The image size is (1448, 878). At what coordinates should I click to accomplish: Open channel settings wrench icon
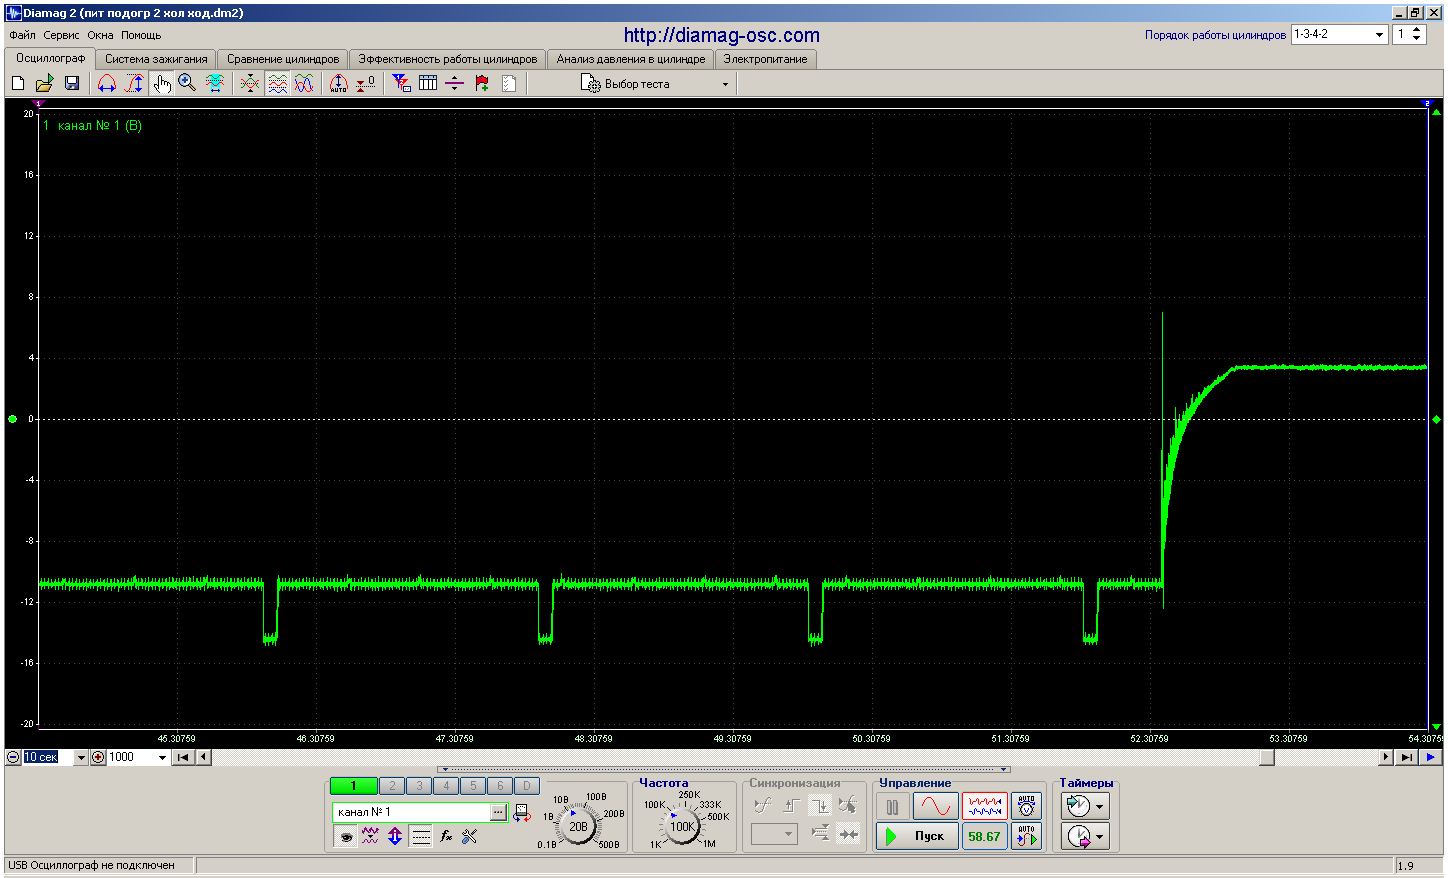click(470, 837)
